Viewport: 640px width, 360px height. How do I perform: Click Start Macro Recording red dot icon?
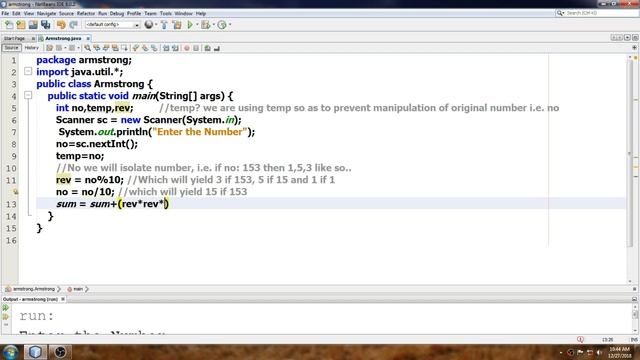click(x=187, y=48)
